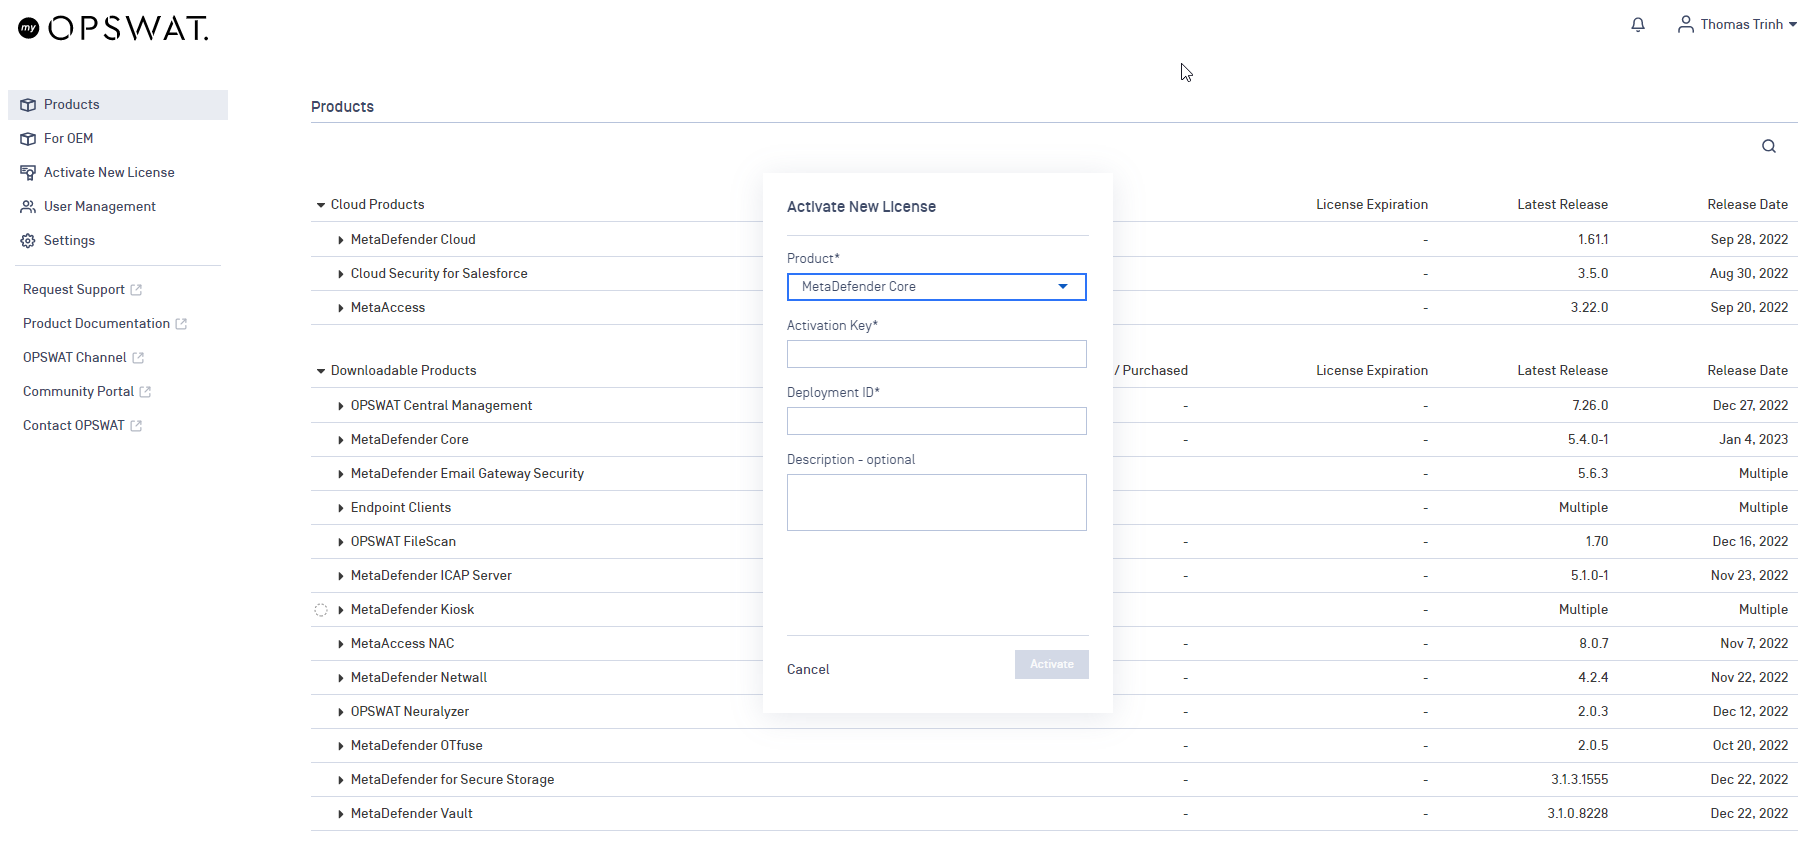
Task: Click the 'Jan 4, 2023' release date
Action: 1753,440
